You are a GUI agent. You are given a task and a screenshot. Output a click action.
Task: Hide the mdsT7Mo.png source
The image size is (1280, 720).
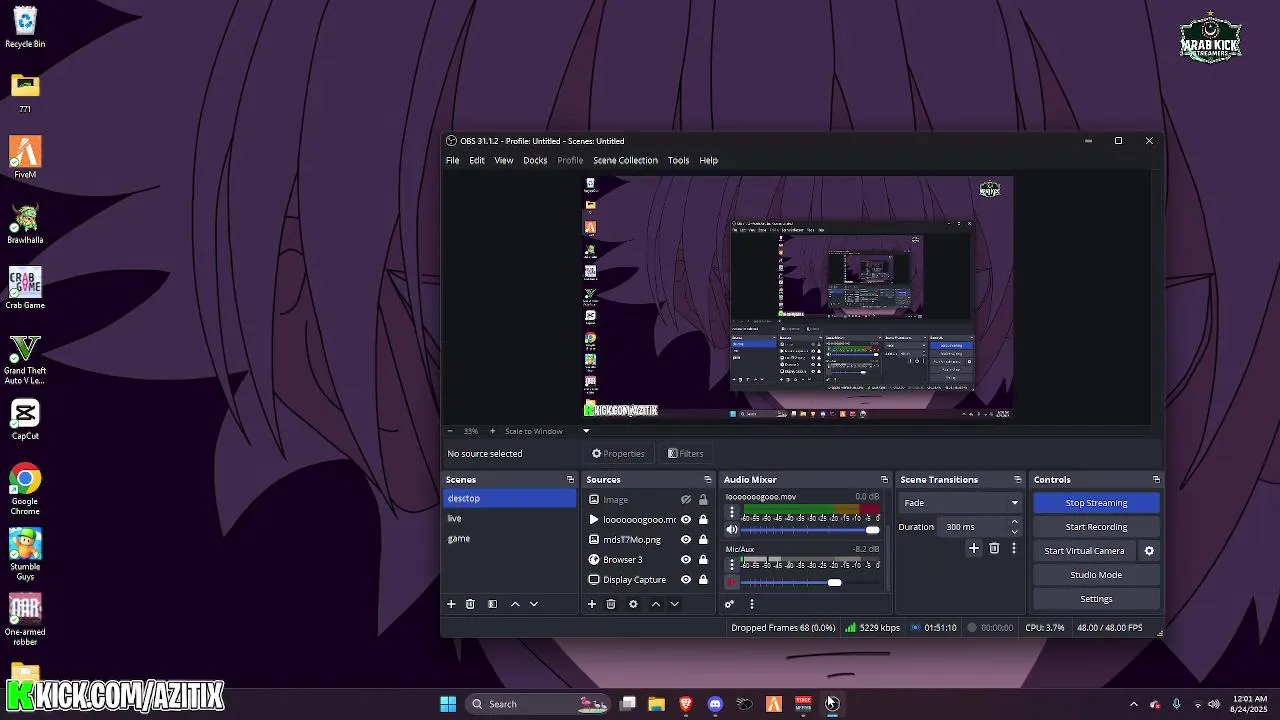click(686, 540)
